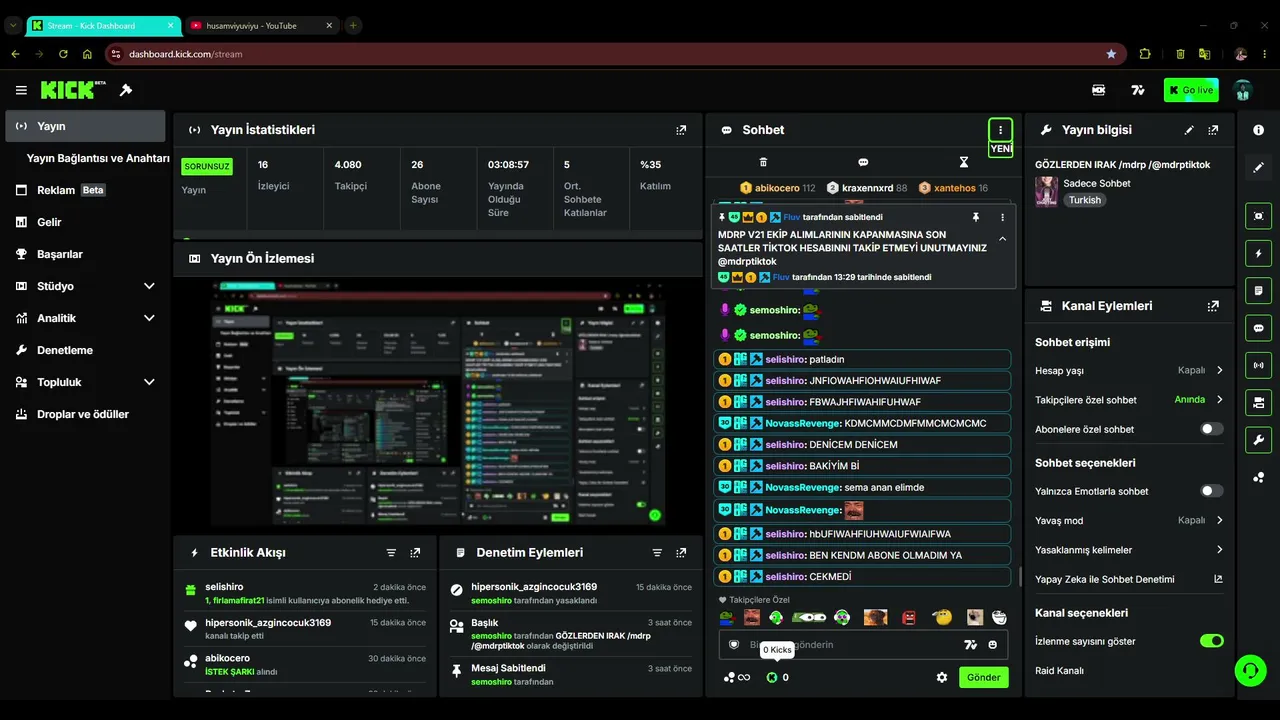Click the trash clear-chat icon
1280x720 pixels.
763,162
